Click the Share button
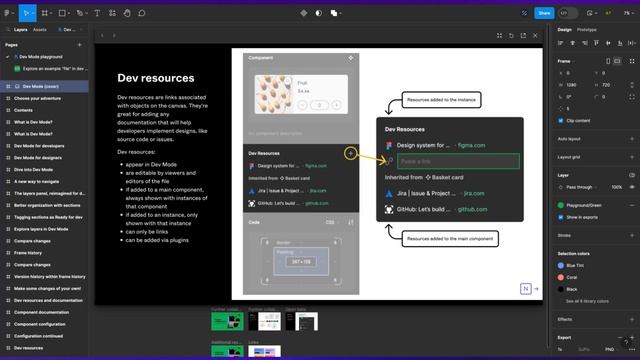Image resolution: width=640 pixels, height=360 pixels. coord(544,13)
